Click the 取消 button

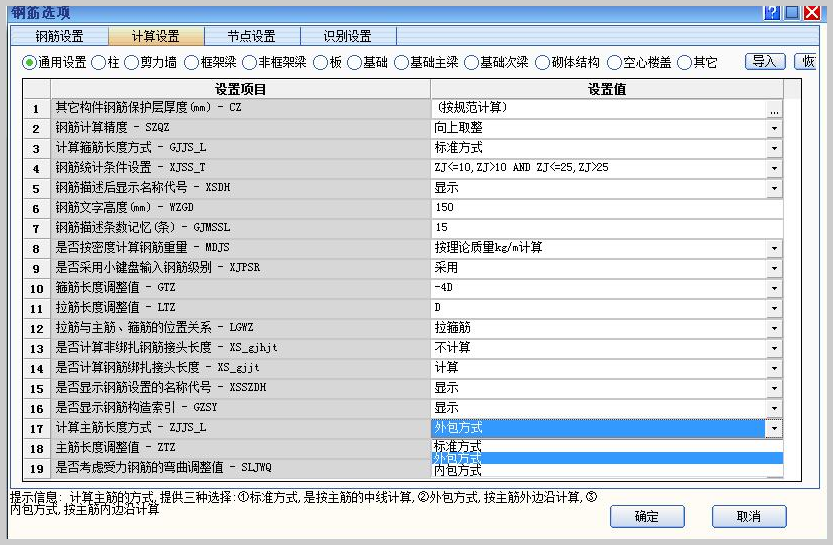748,516
